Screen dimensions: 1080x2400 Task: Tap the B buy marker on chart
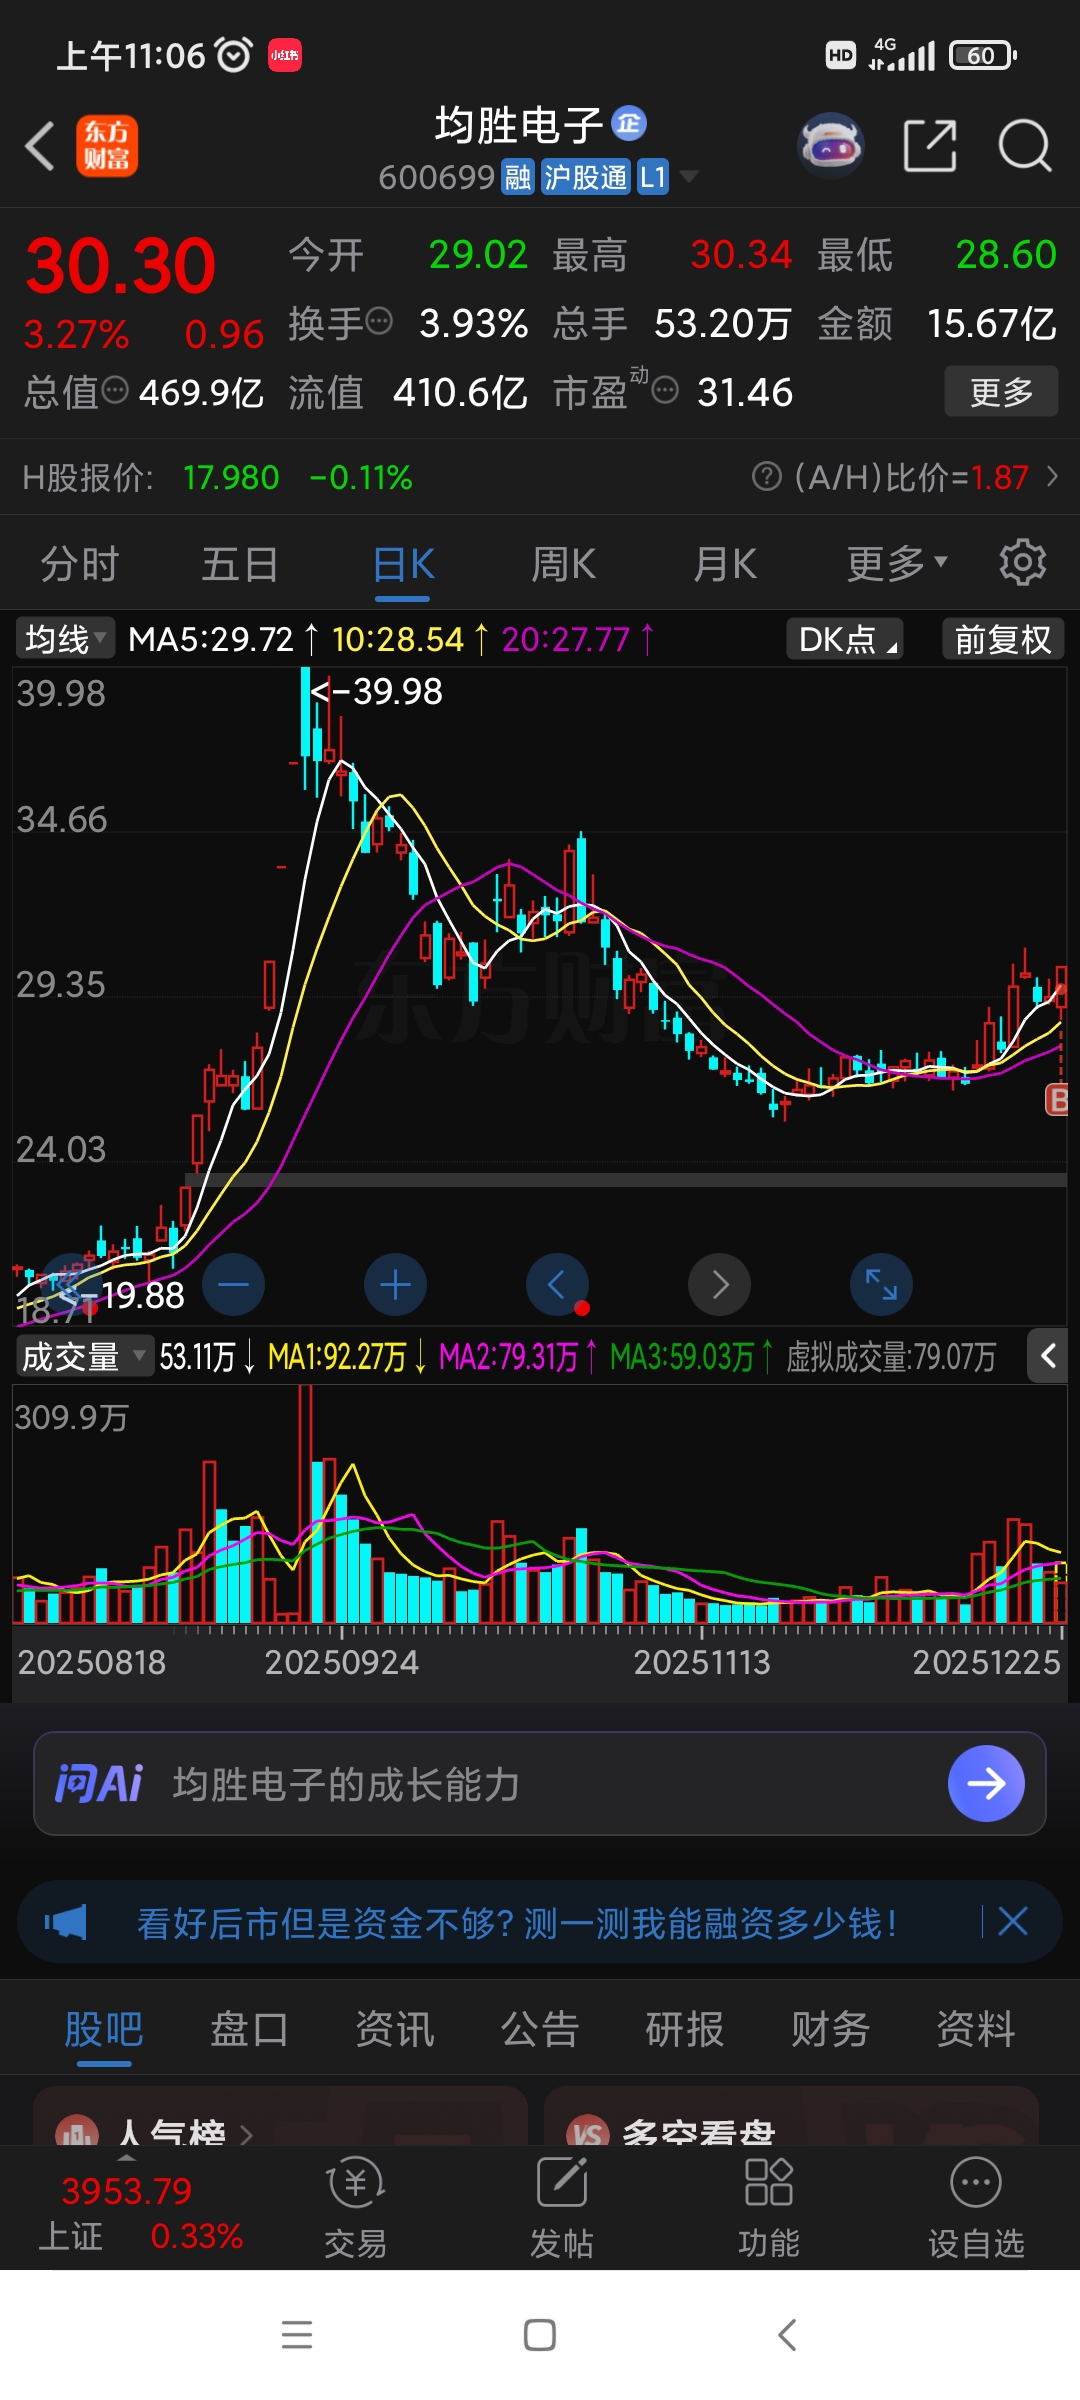point(1057,1100)
